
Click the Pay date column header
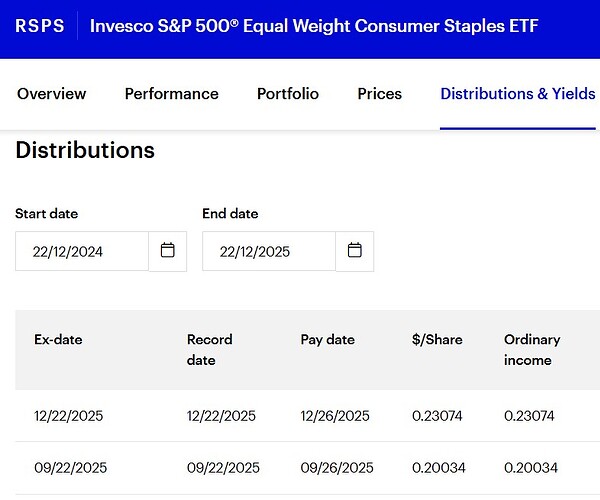[x=328, y=339]
